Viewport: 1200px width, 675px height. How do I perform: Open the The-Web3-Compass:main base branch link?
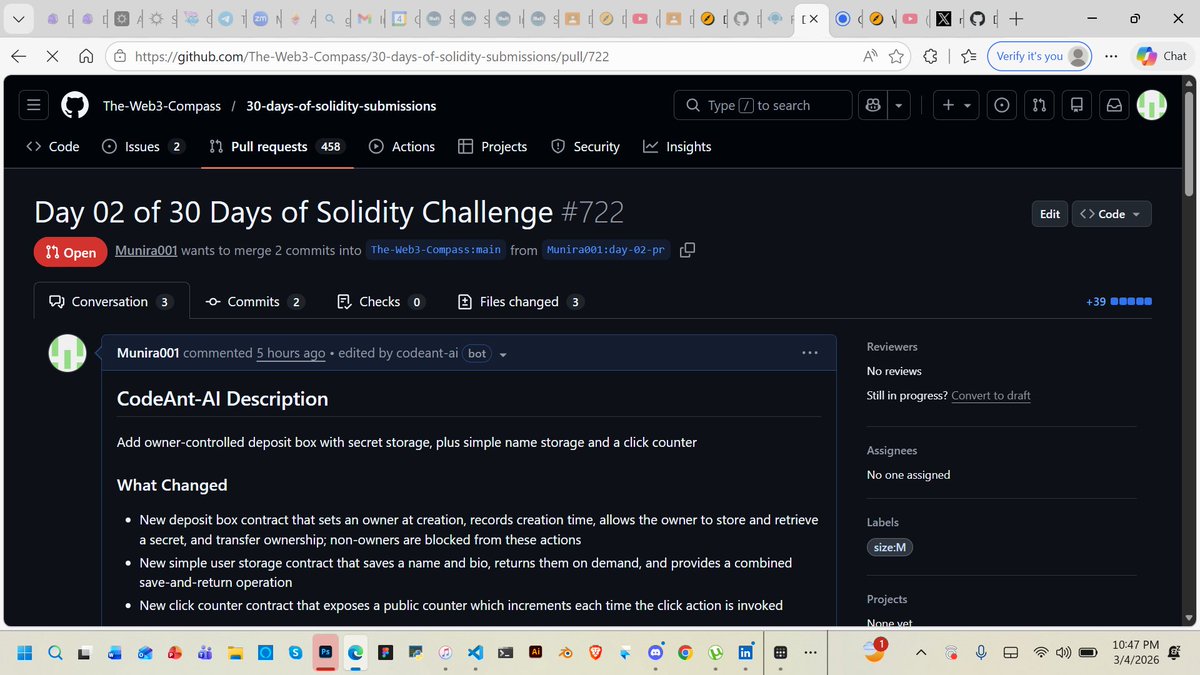436,250
